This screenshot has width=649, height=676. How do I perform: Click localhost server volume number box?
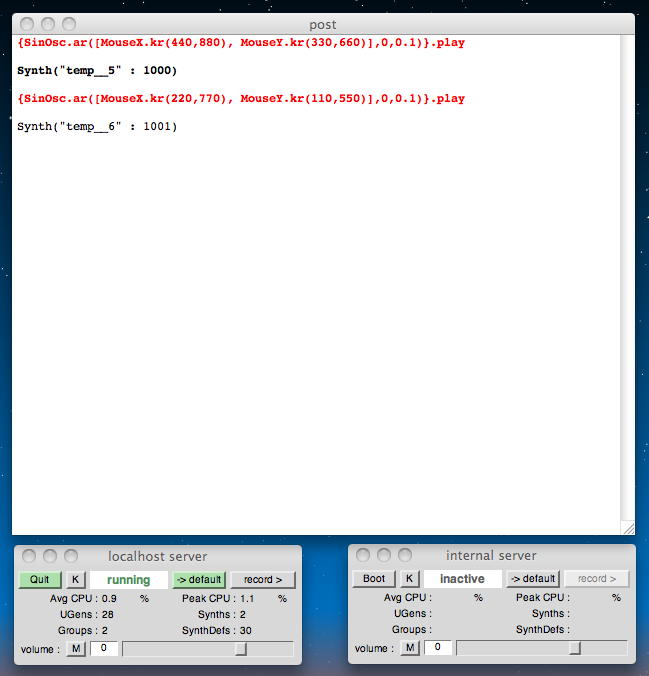point(104,648)
